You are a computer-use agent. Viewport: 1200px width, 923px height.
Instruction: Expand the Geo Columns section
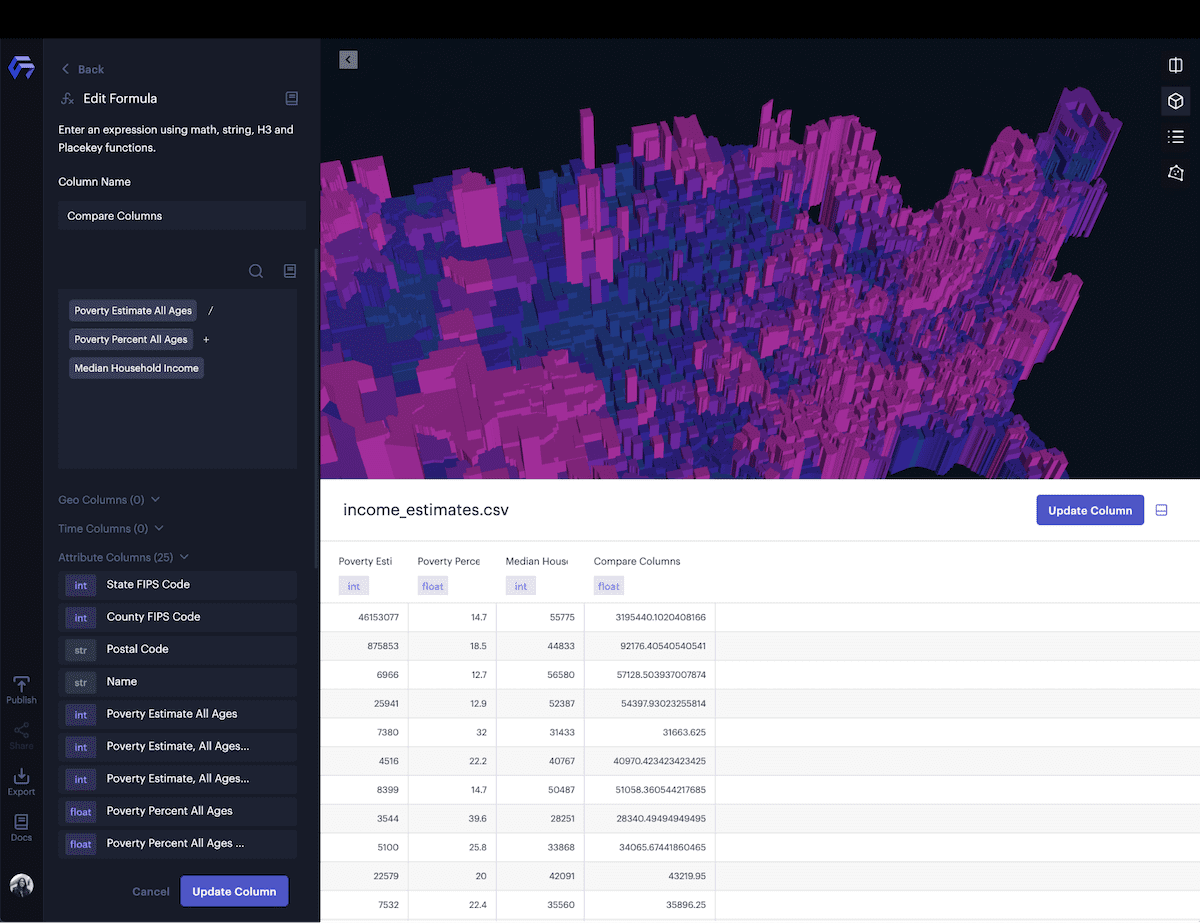(x=108, y=500)
